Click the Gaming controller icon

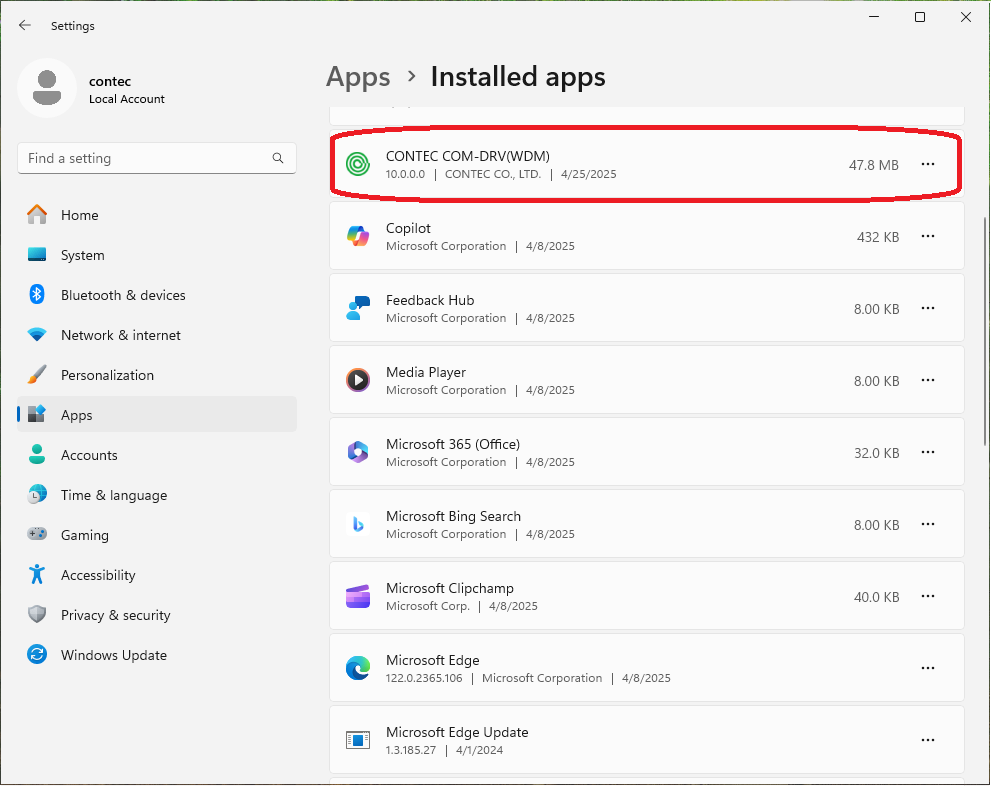(37, 534)
